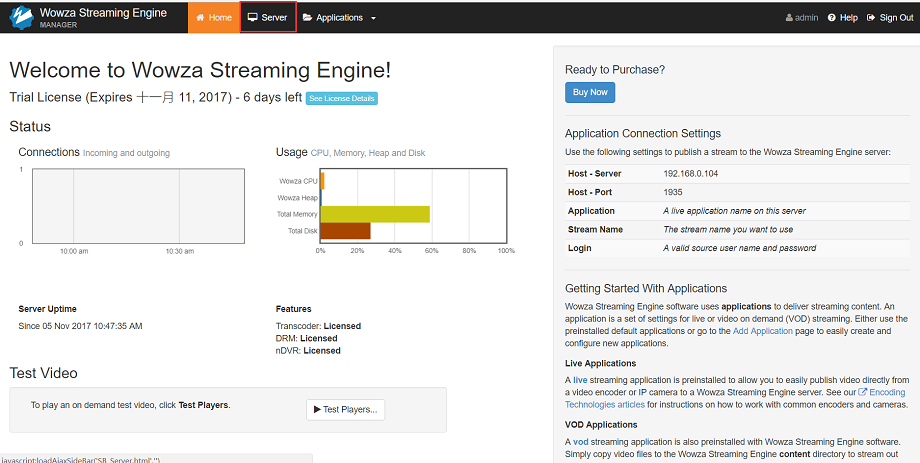
Task: Click the Live Applications subheading
Action: click(600, 363)
